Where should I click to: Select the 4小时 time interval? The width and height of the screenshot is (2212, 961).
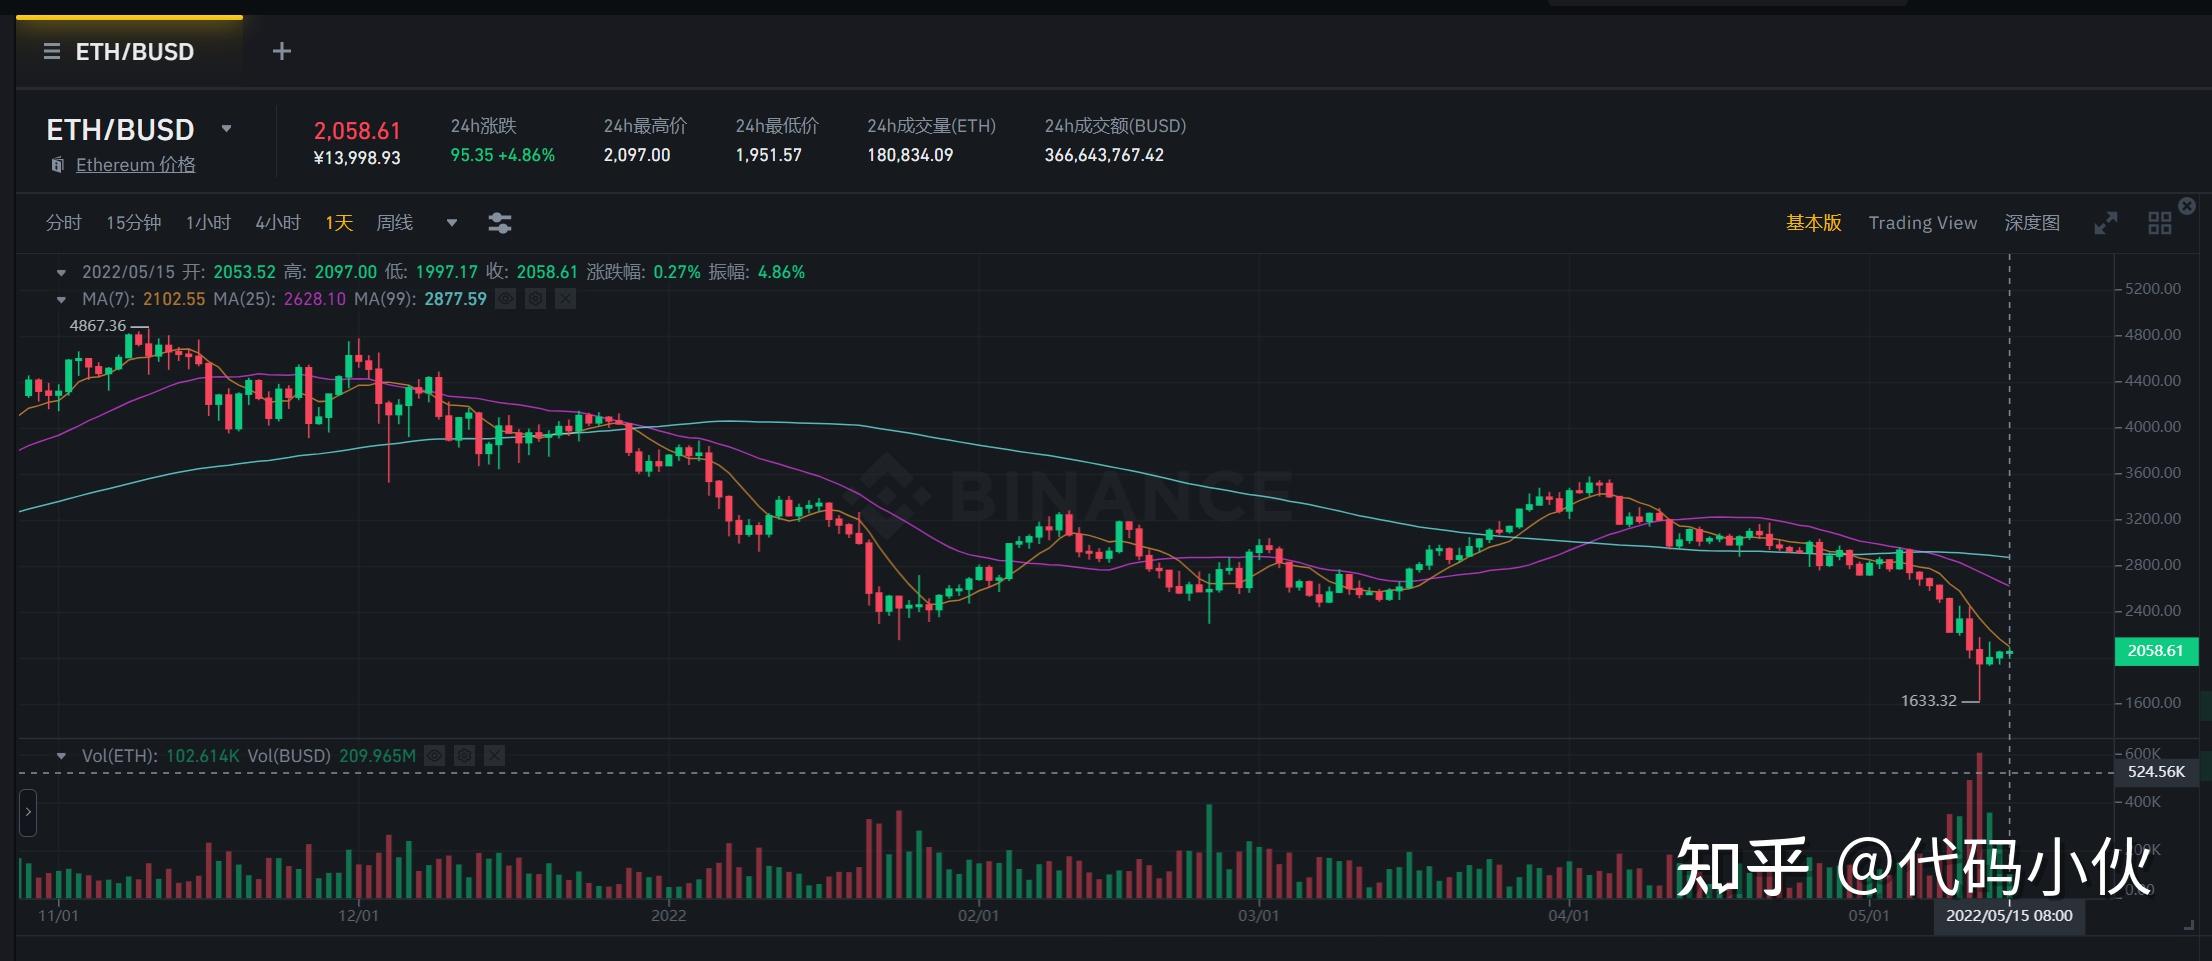[x=277, y=223]
